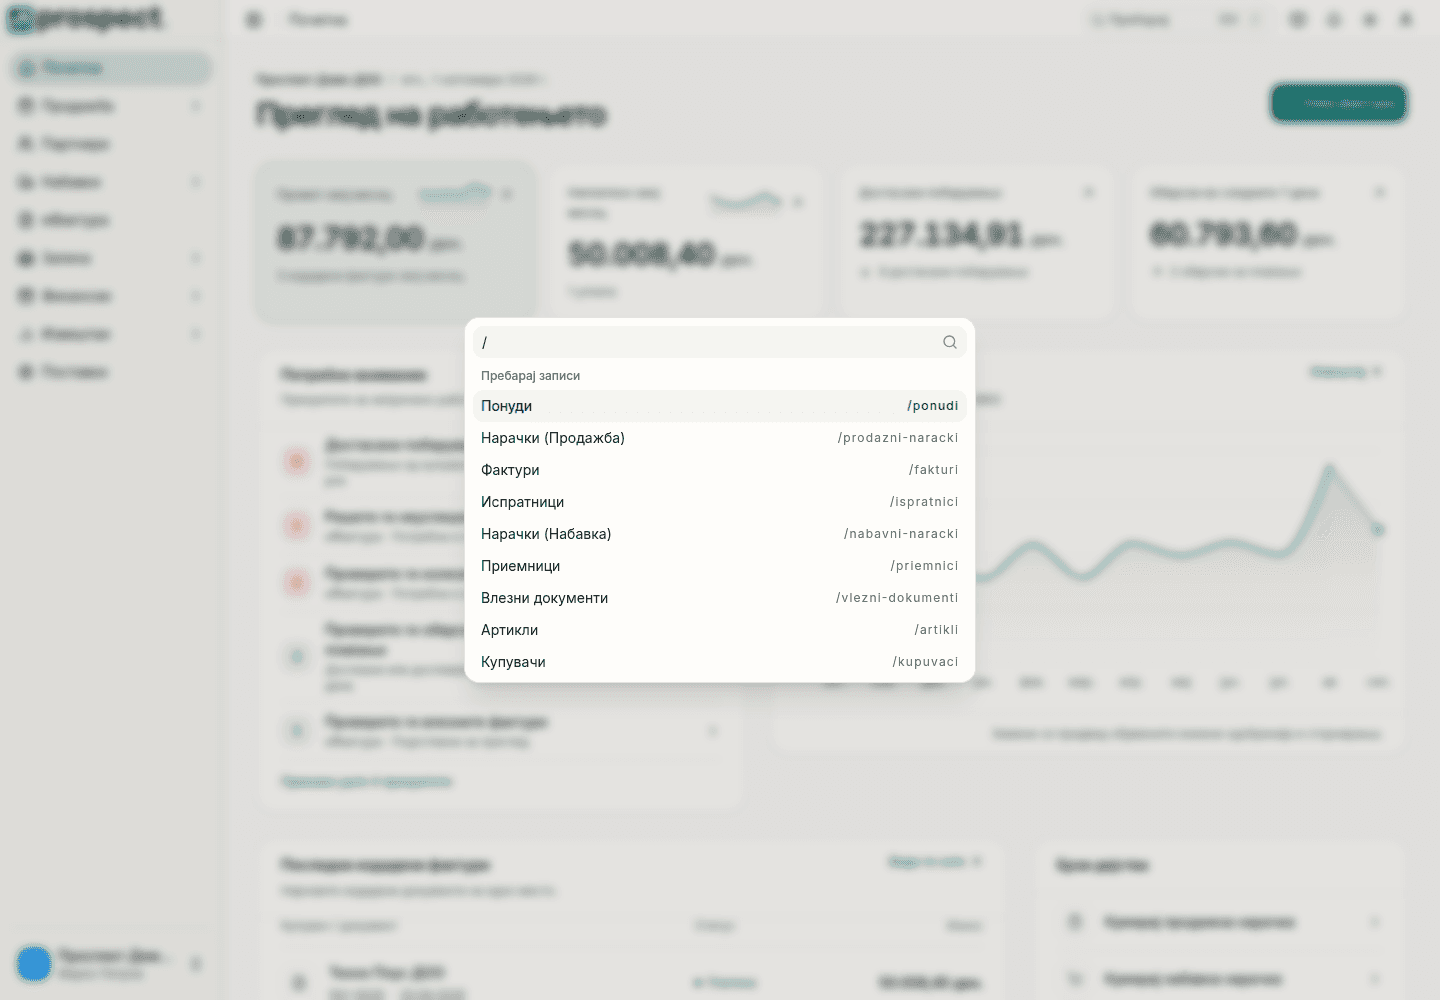Screen dimensions: 1440x1000
Task: Click the command palette search input field
Action: [719, 342]
